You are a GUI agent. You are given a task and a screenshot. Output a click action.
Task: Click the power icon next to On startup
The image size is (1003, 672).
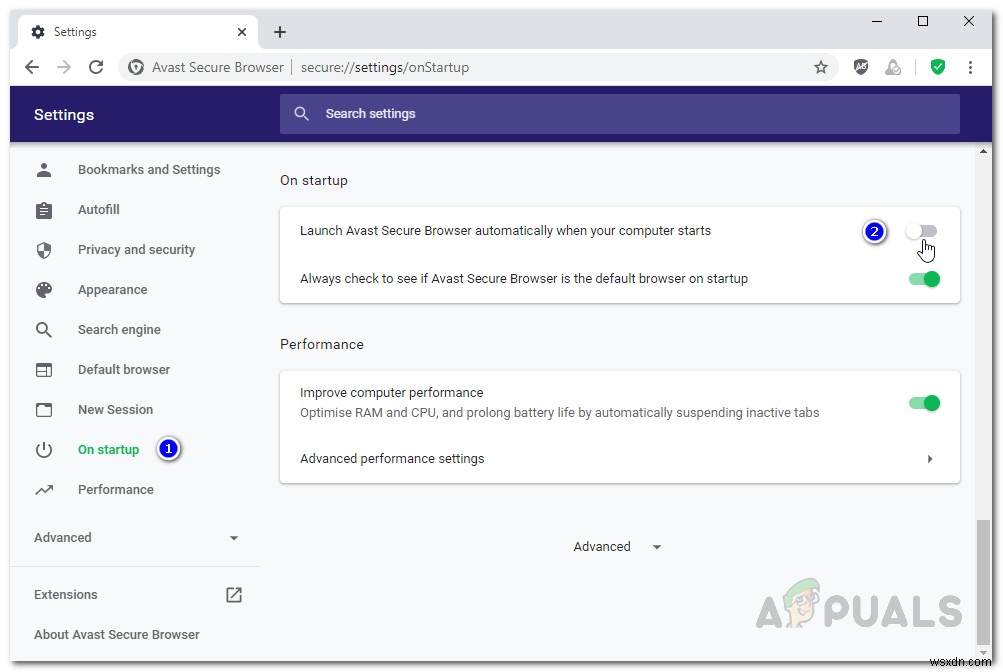44,449
